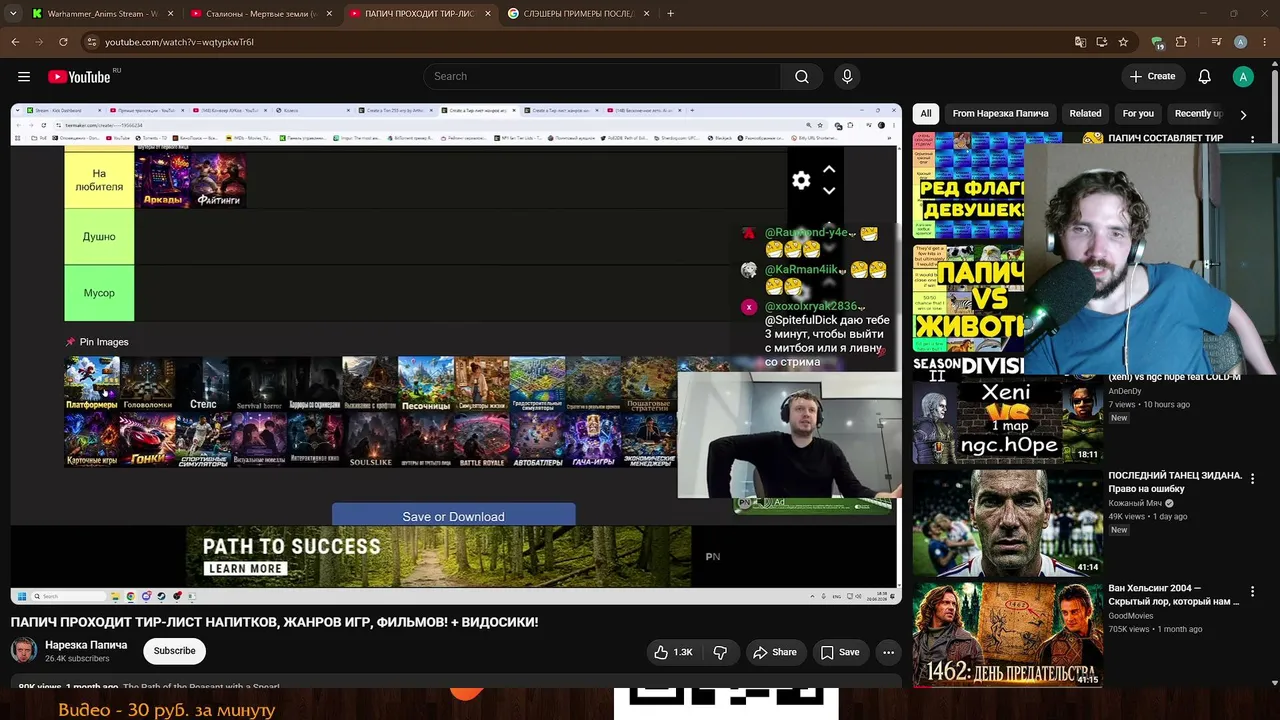Close the СЛЭШЕРЫ ПРИМЕРЫ Google tab
1280x720 pixels.
coord(647,14)
